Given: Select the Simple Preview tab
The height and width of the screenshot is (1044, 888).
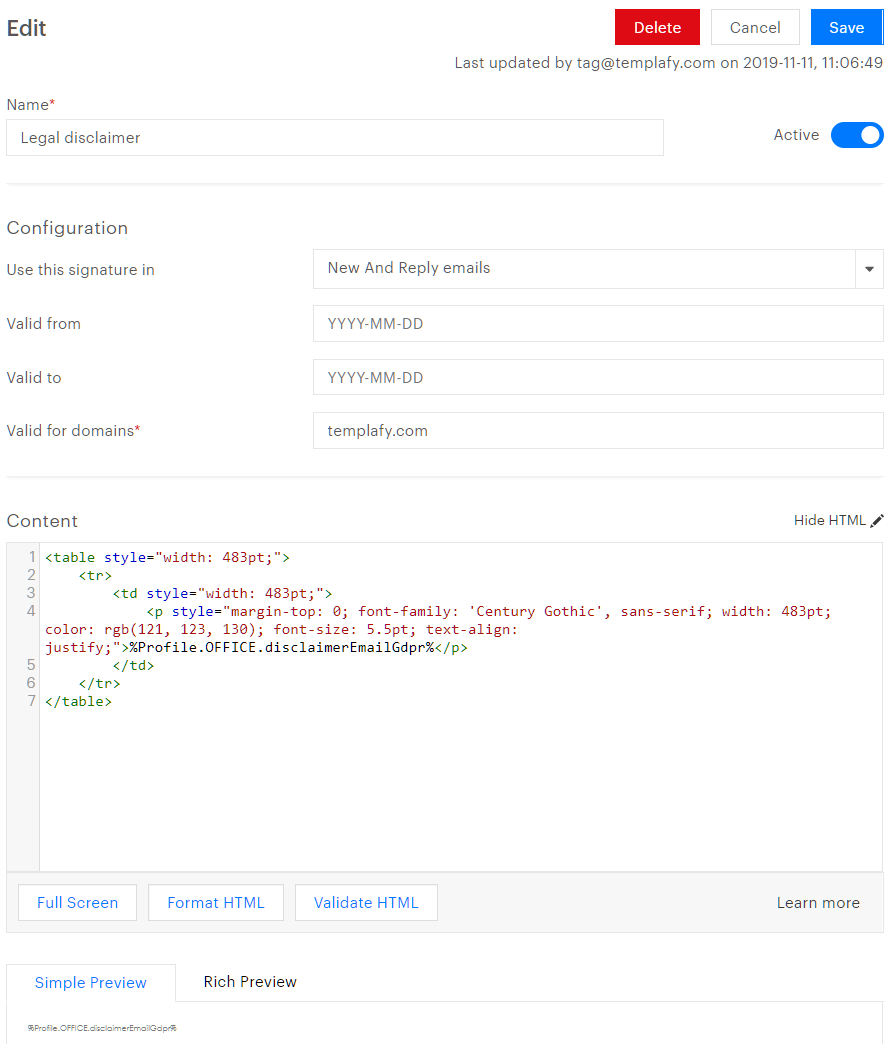Looking at the screenshot, I should tap(90, 982).
